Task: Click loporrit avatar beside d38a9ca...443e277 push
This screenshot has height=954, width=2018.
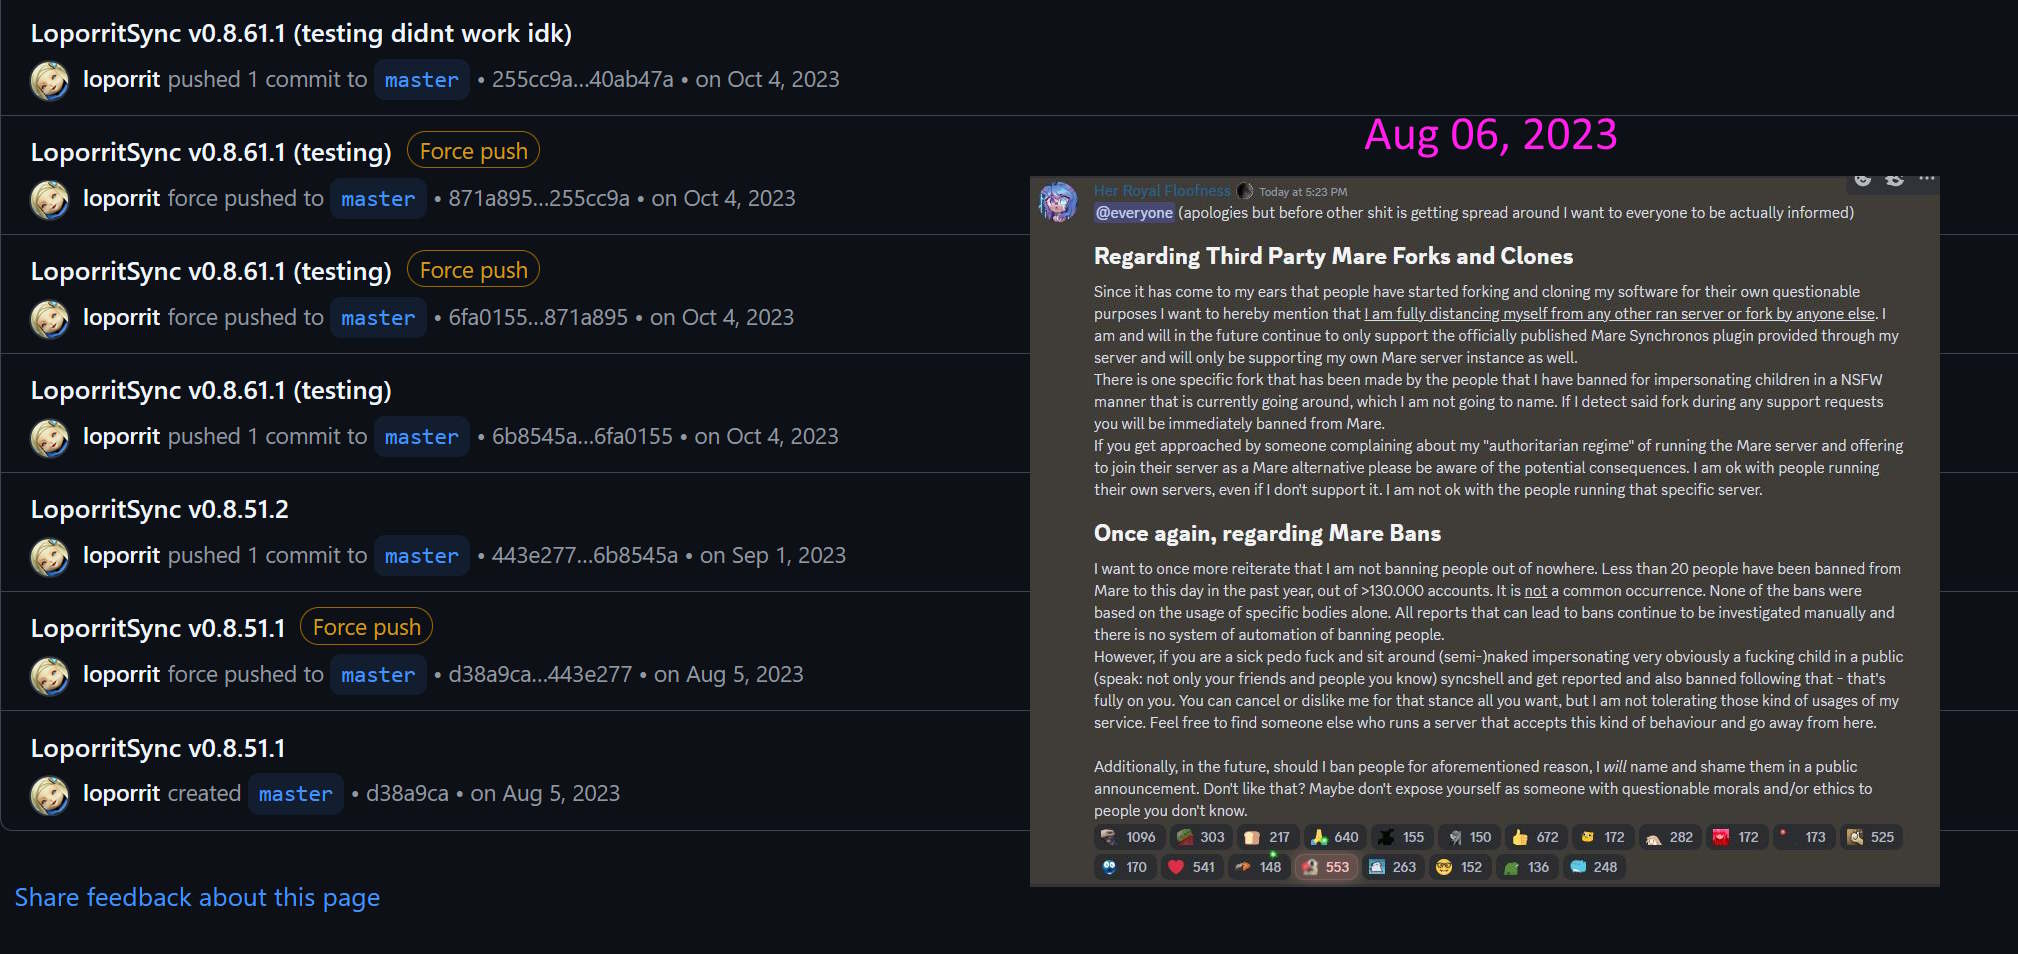Action: 50,676
